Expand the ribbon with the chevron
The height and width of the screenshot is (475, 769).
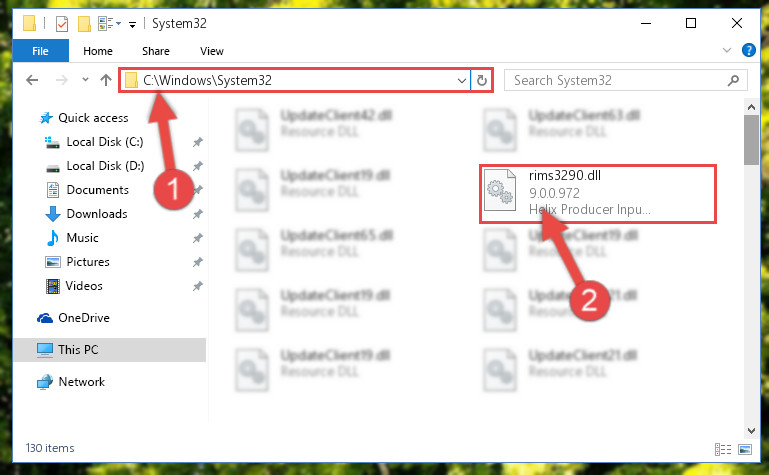pos(727,50)
